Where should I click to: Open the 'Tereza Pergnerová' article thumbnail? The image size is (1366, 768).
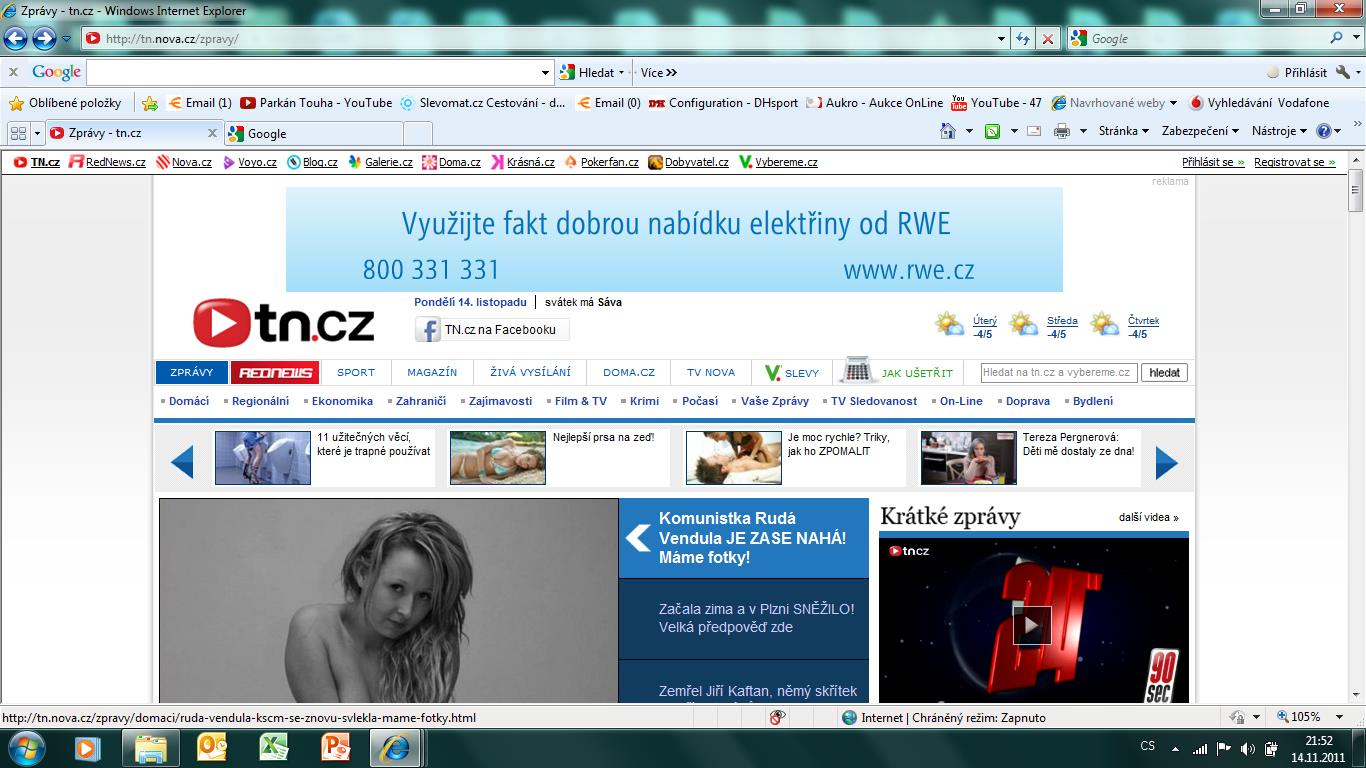point(968,458)
